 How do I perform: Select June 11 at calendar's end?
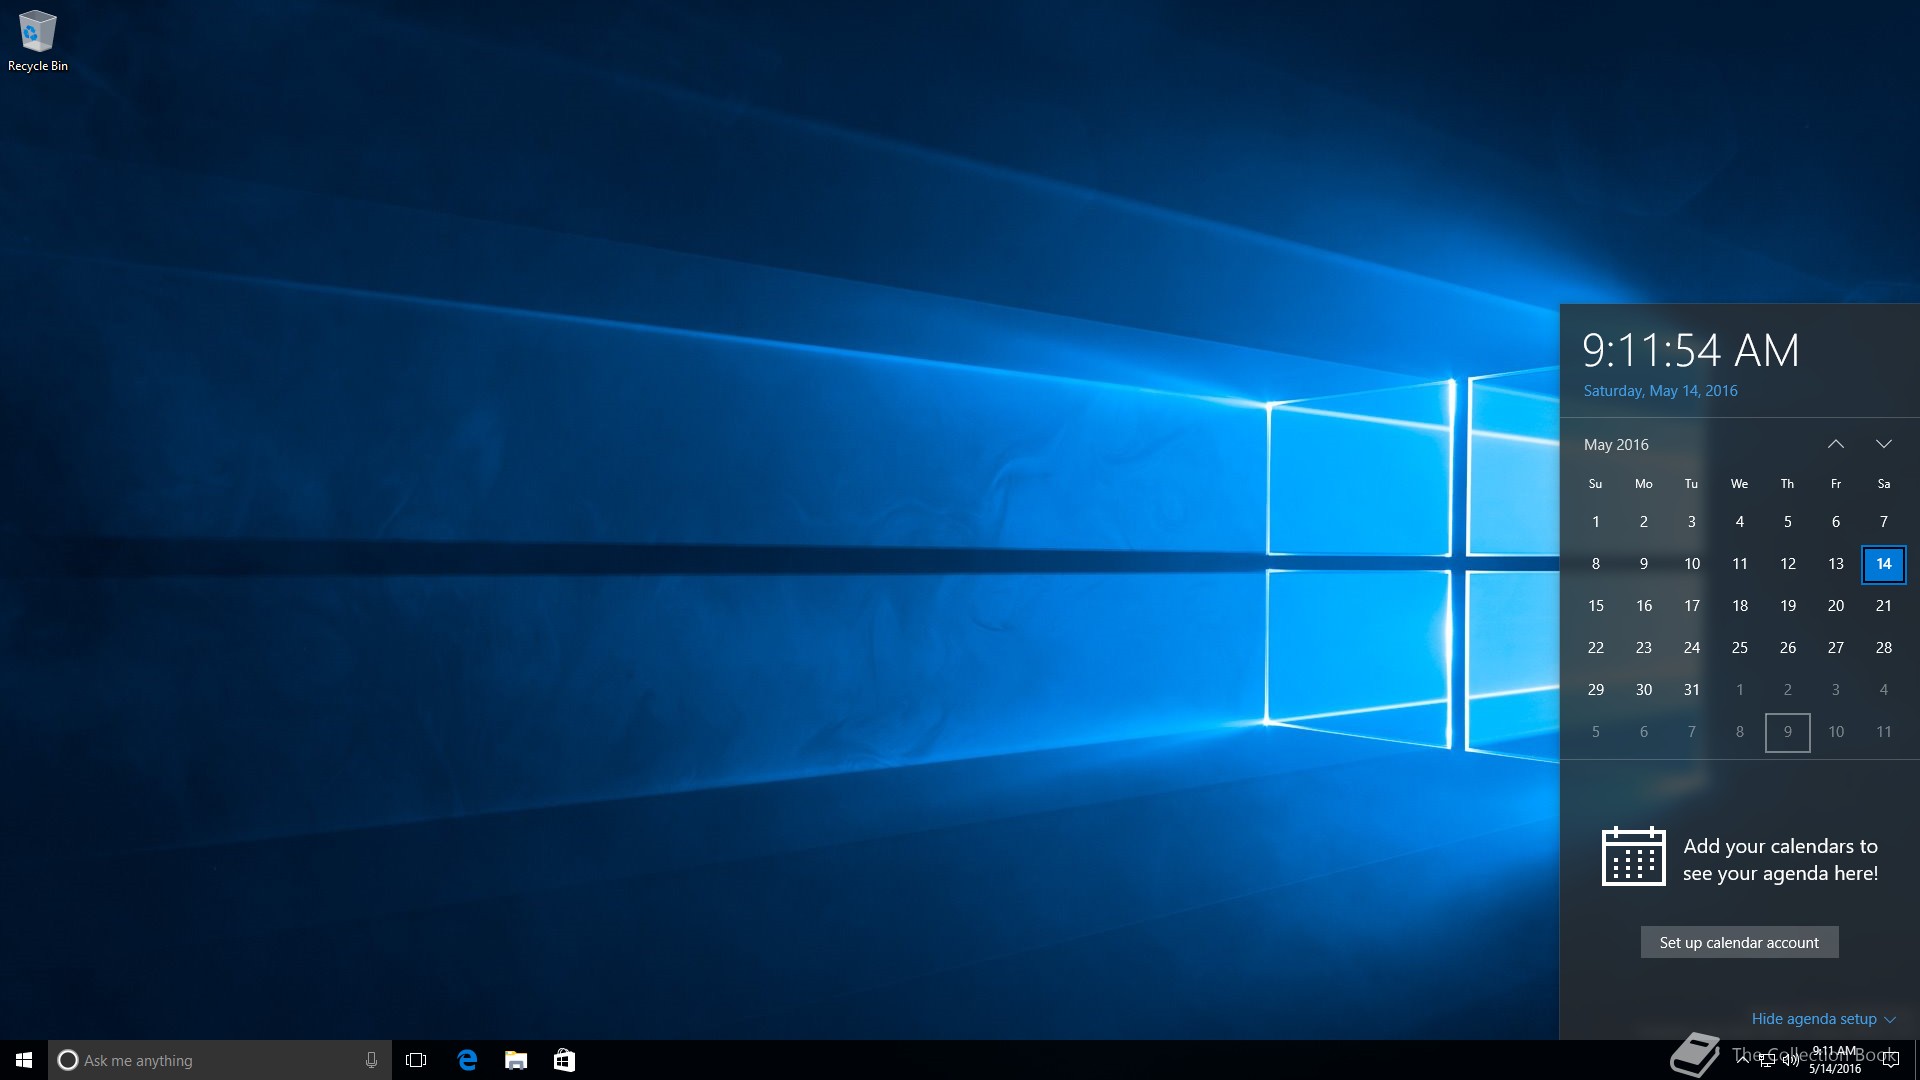point(1884,732)
